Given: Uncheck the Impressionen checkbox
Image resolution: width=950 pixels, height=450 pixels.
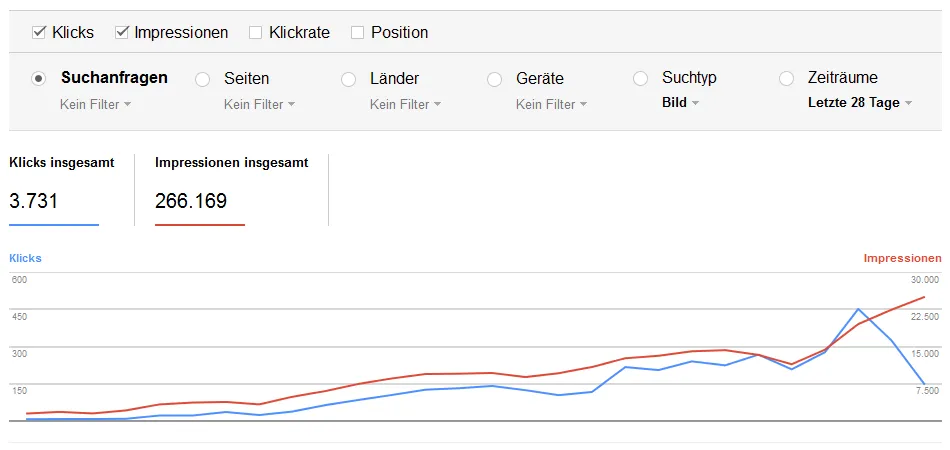Looking at the screenshot, I should coord(122,33).
